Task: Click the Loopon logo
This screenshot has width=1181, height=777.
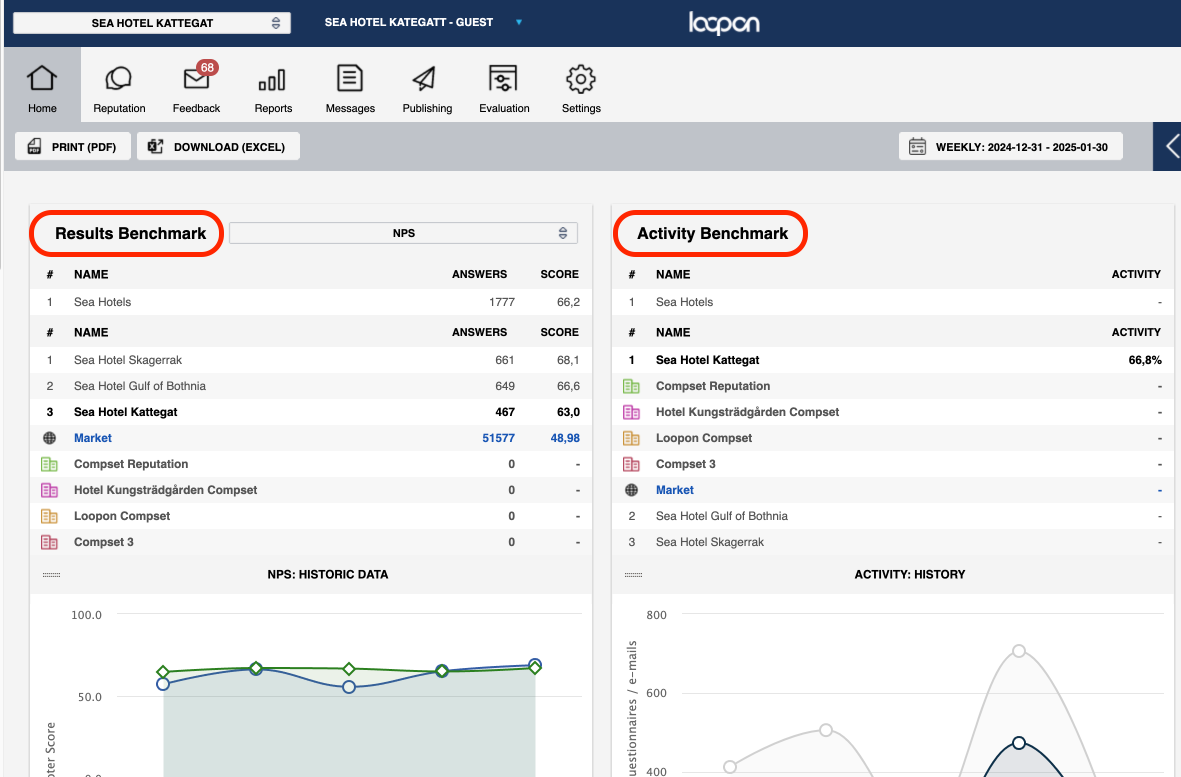Action: pyautogui.click(x=724, y=23)
